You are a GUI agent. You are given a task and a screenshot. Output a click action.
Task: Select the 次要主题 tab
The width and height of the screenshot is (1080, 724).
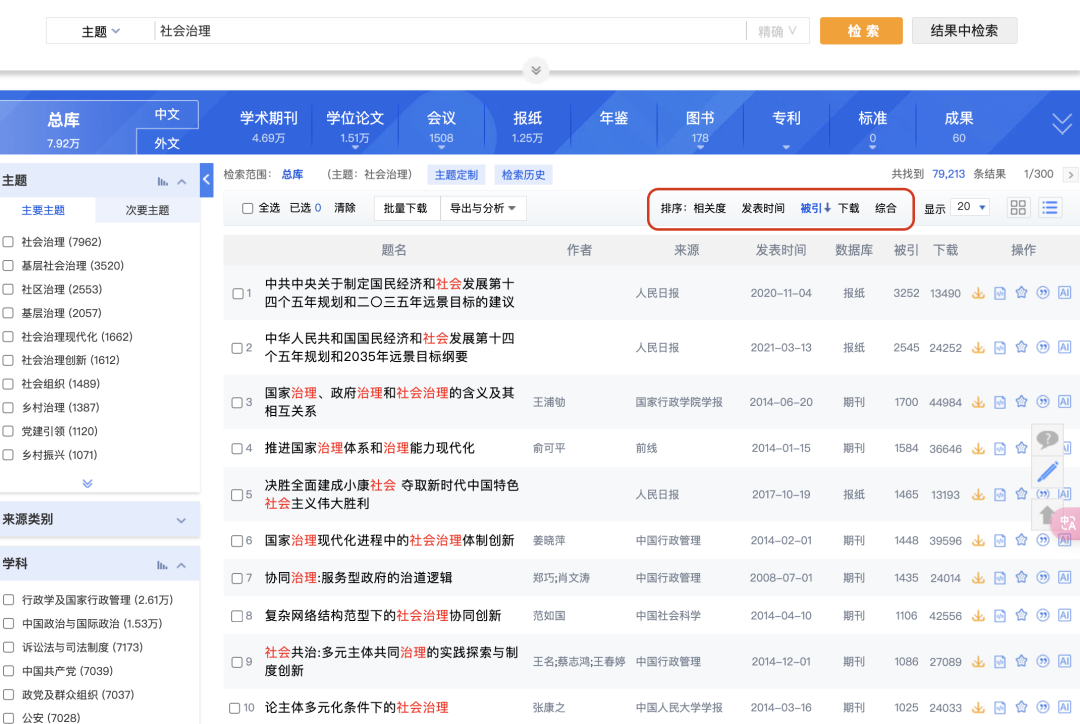[x=147, y=210]
